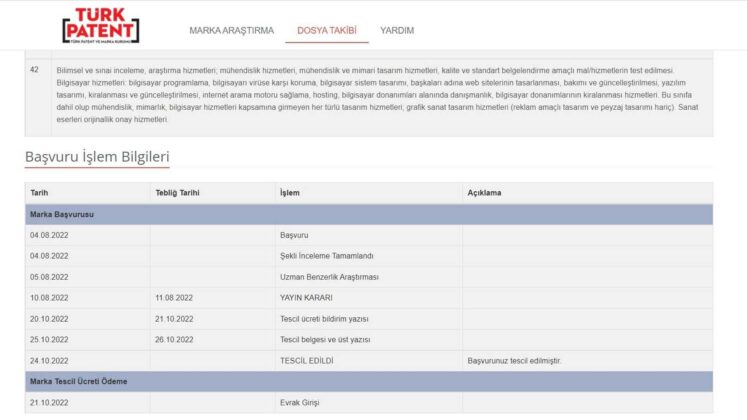
Task: Select the Şekli İnceleme Tamamlandı row
Action: click(369, 256)
